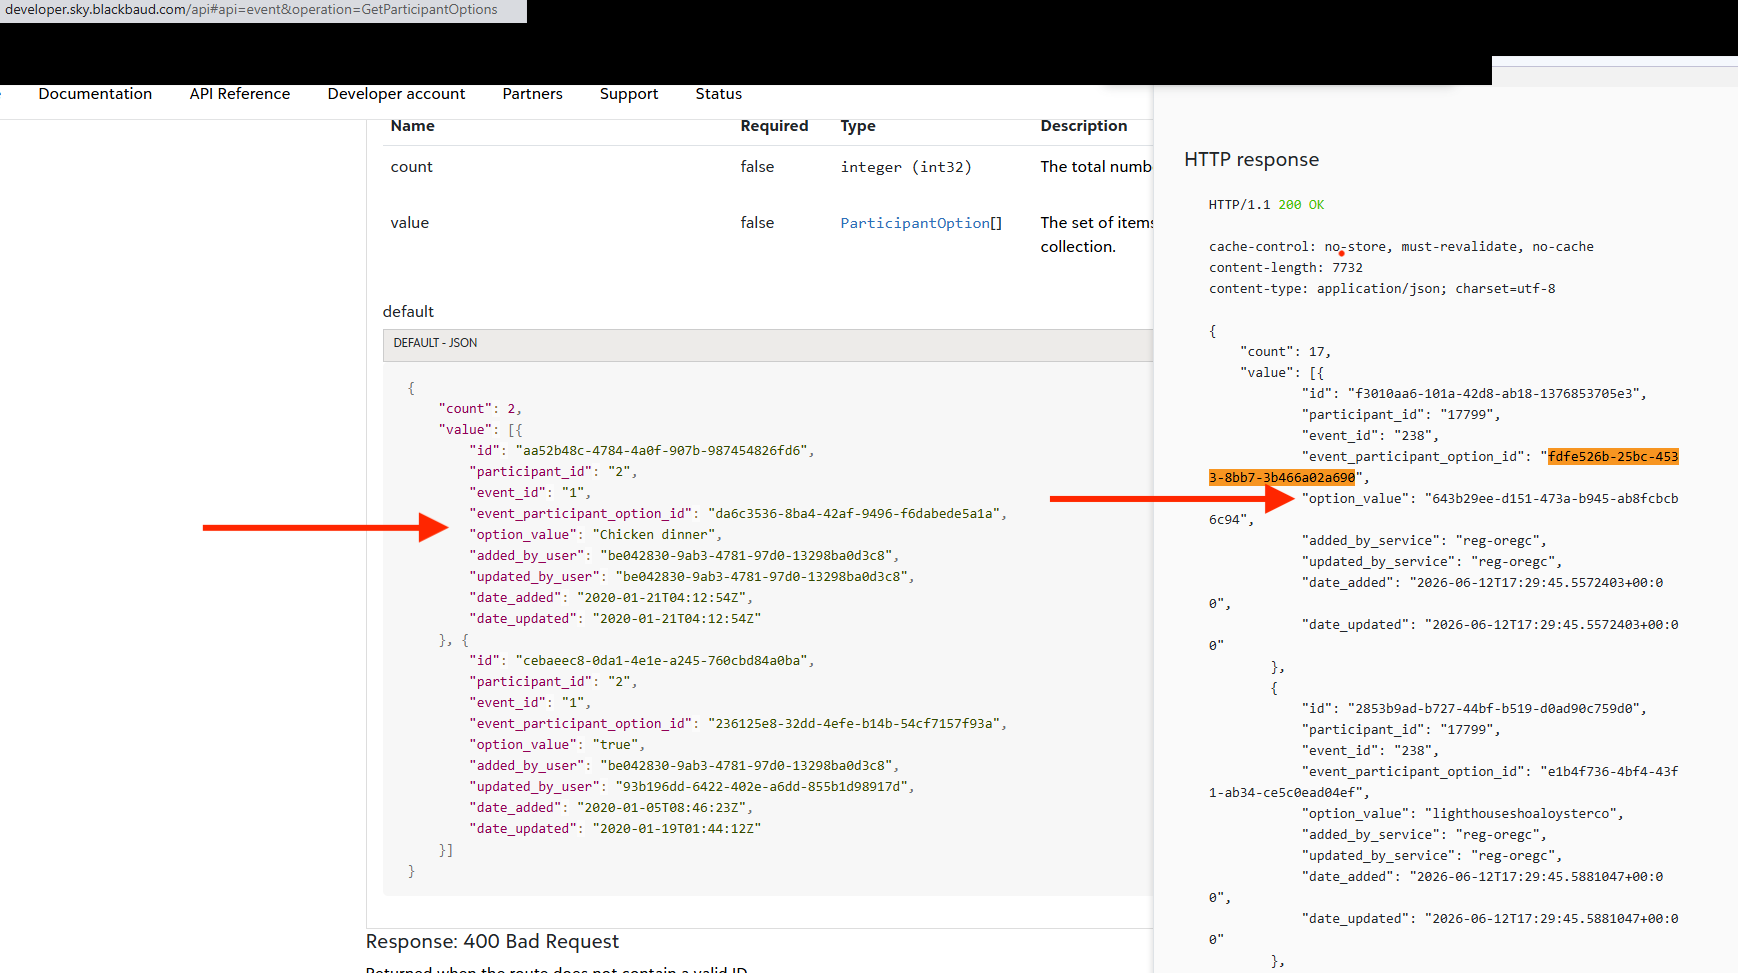This screenshot has width=1738, height=973.
Task: Click the "Chicken dinner" option value
Action: [x=655, y=535]
